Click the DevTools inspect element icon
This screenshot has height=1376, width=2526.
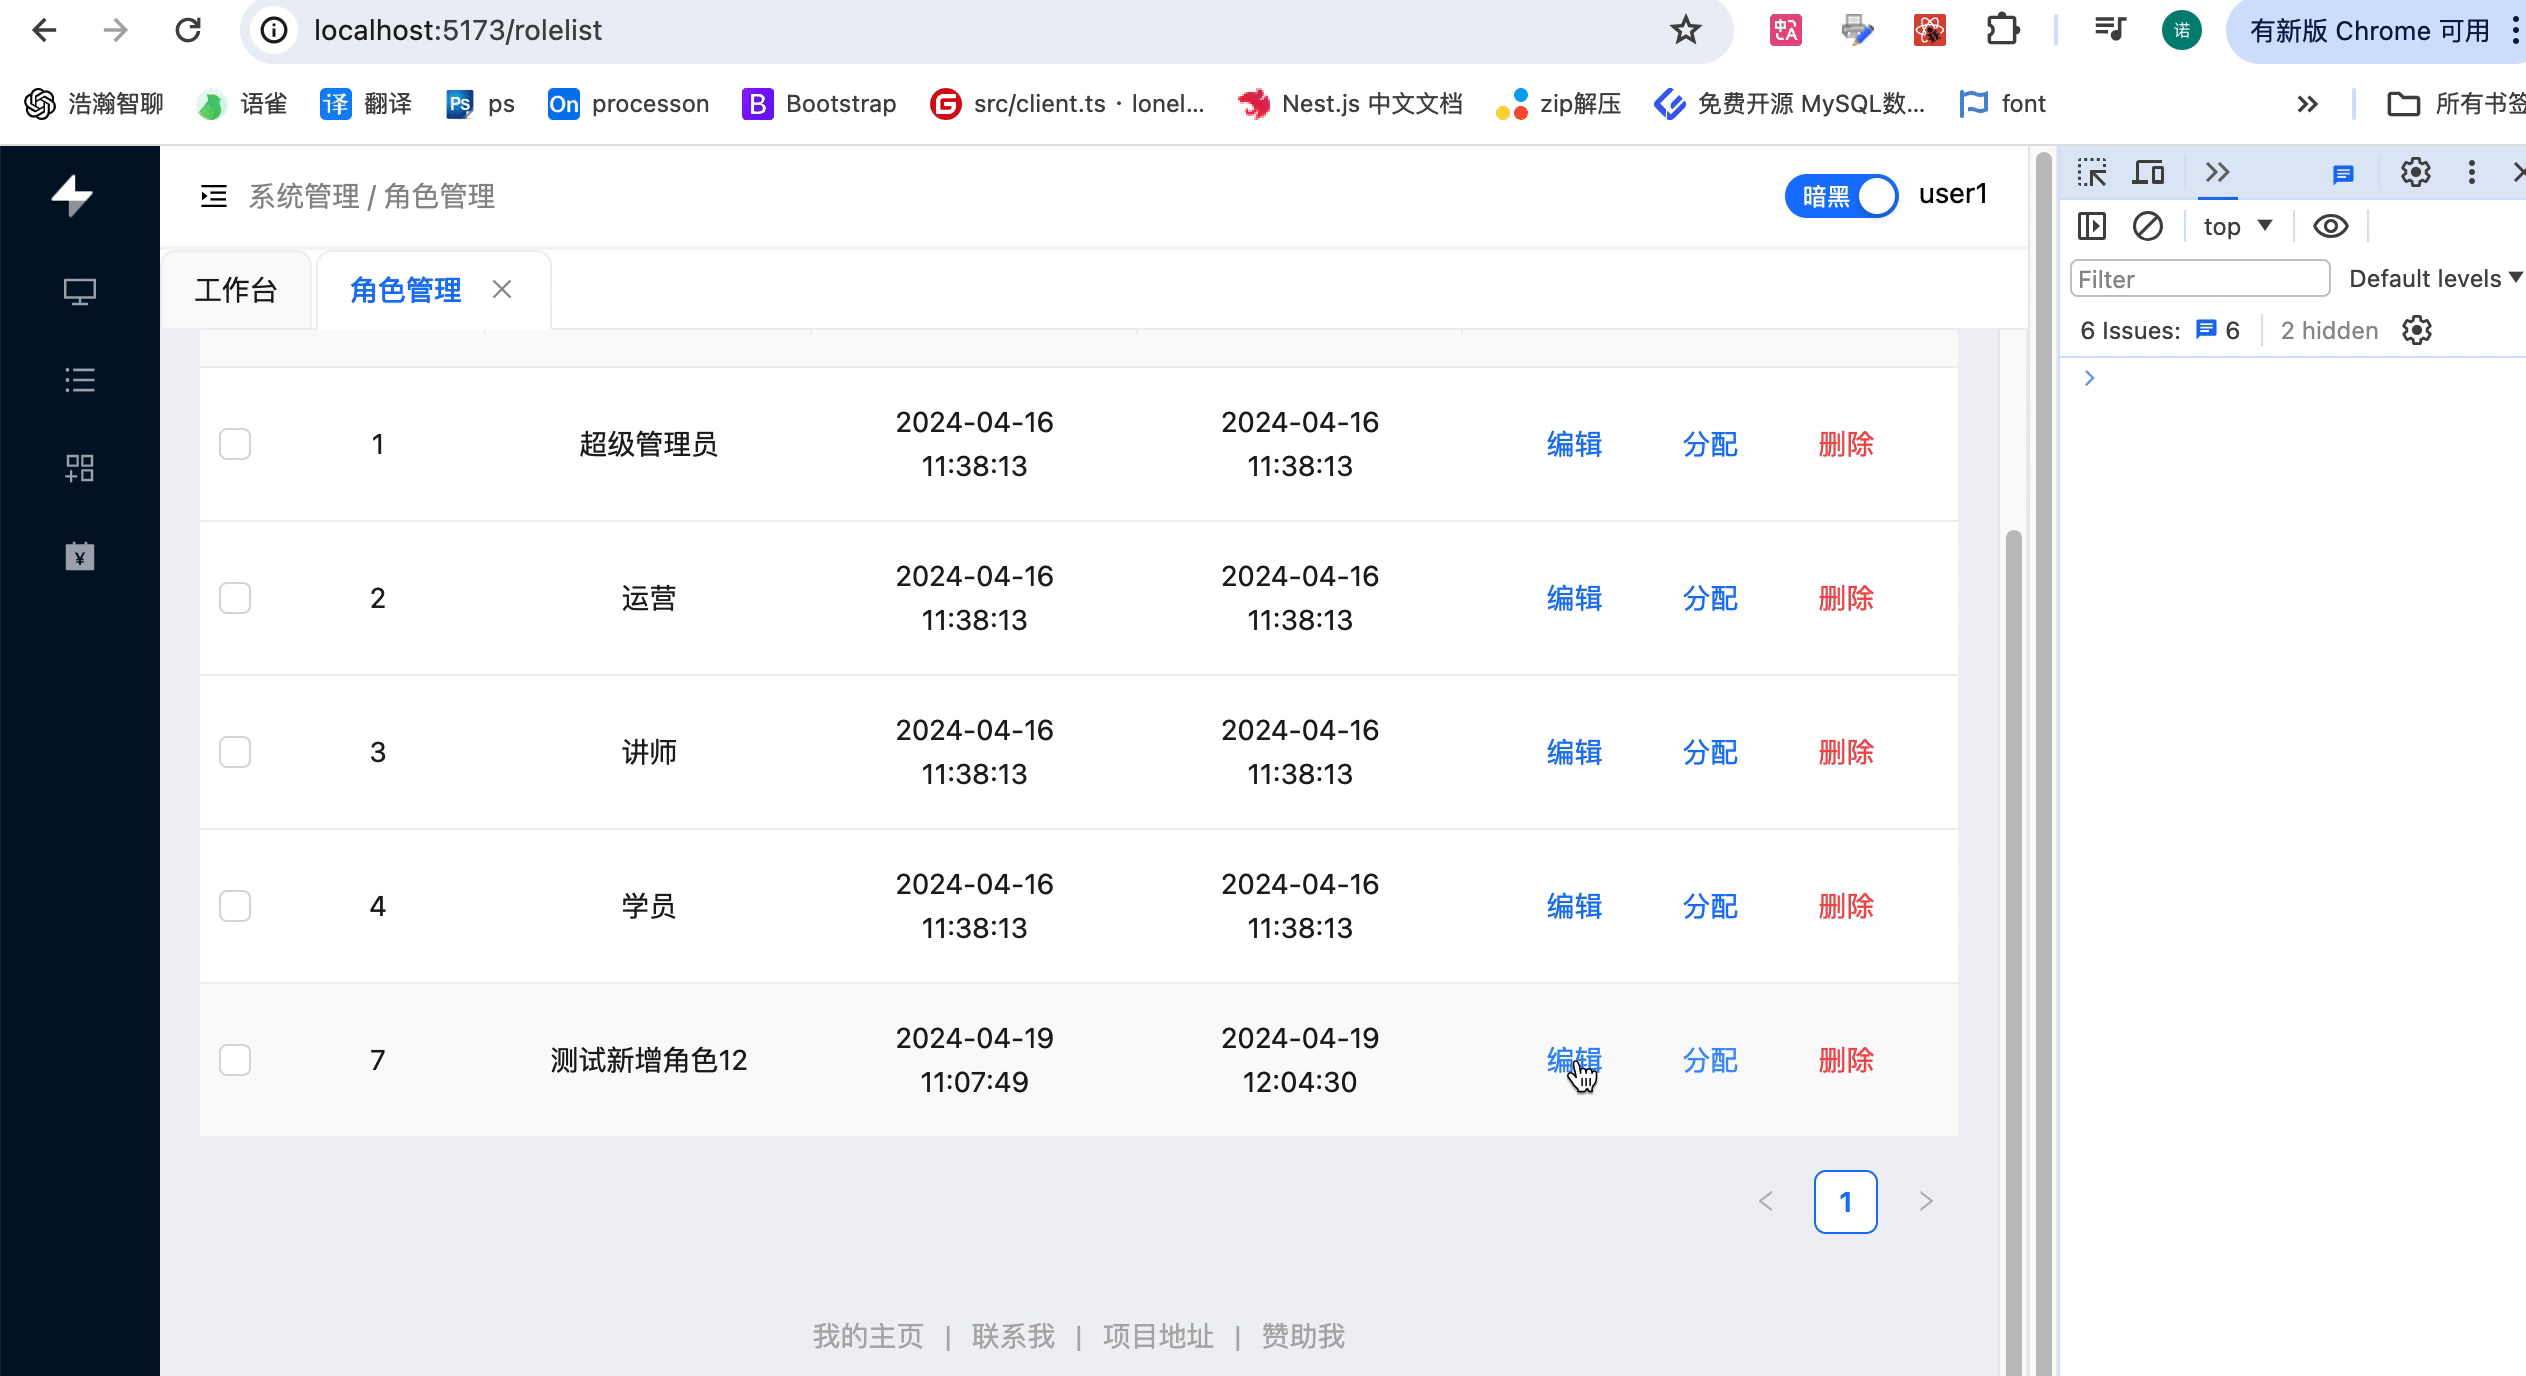(x=2091, y=173)
